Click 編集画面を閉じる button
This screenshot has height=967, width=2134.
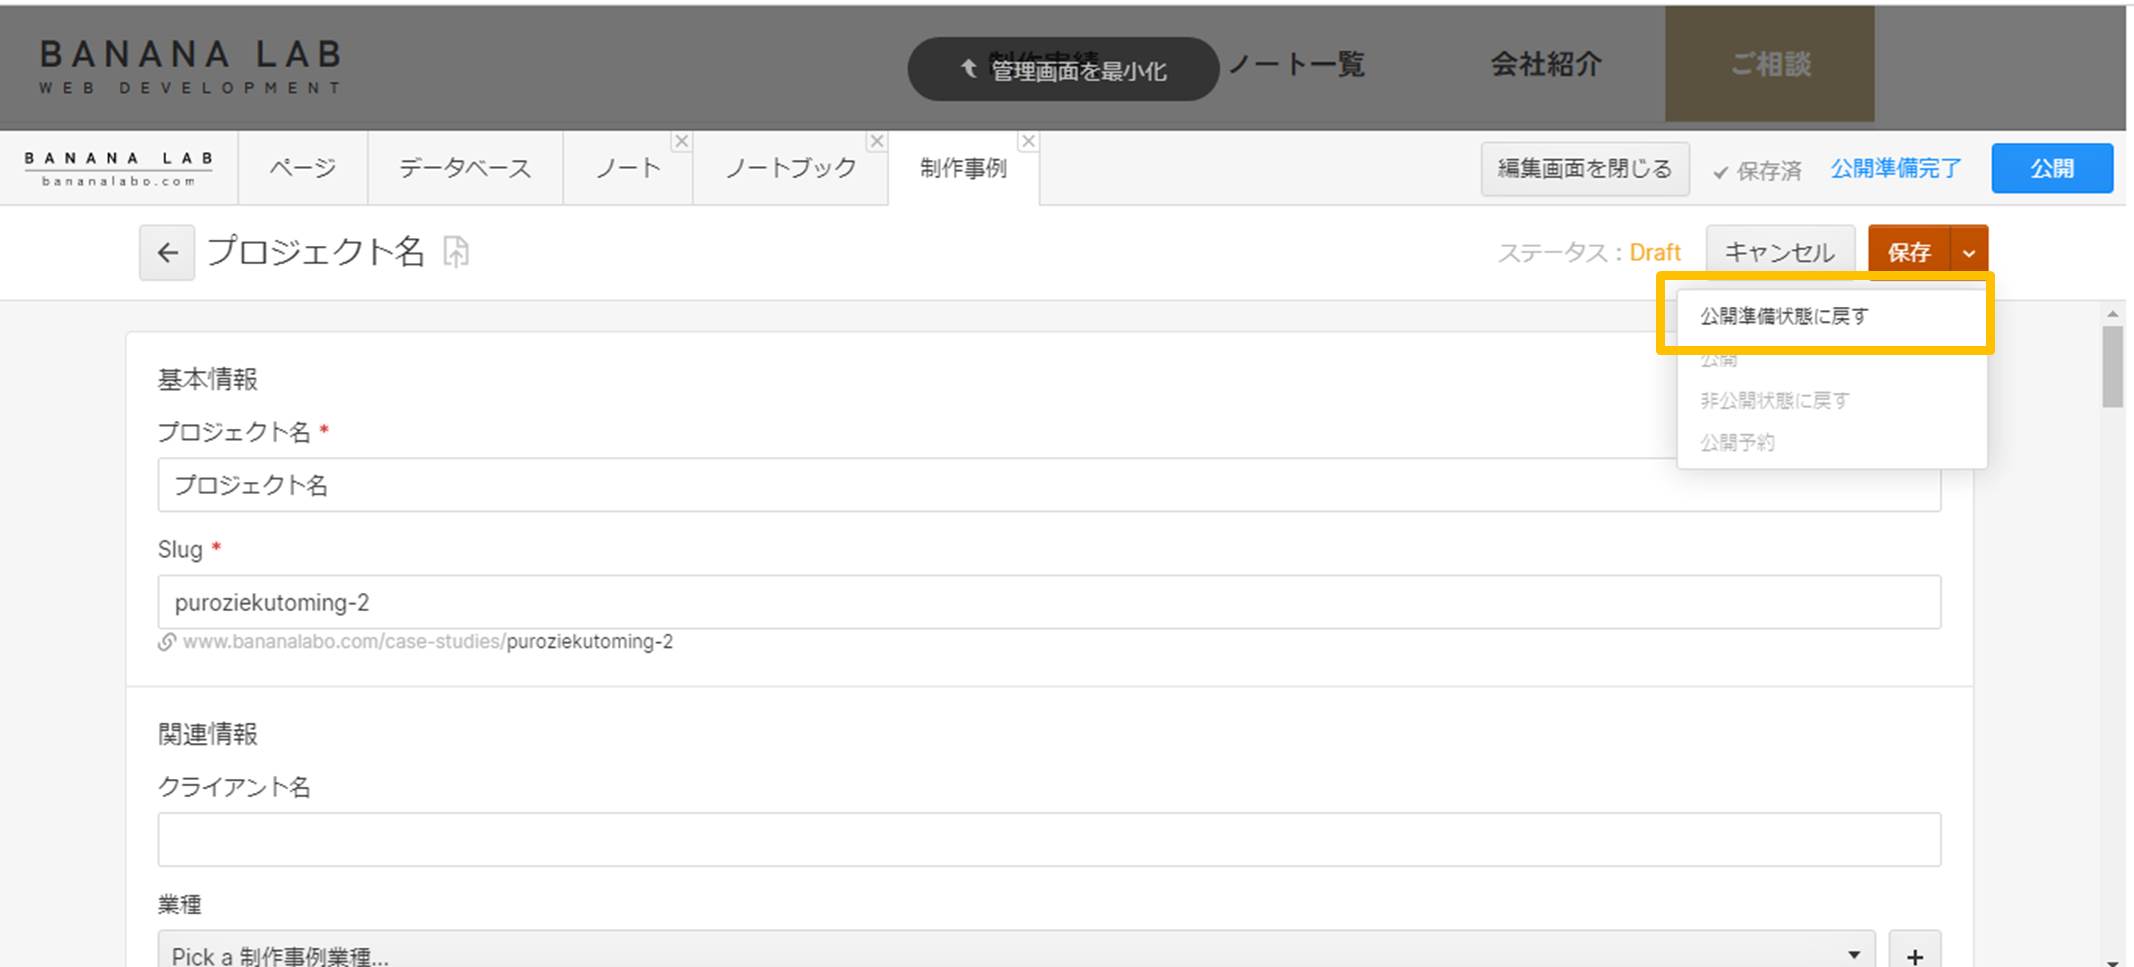click(1585, 169)
